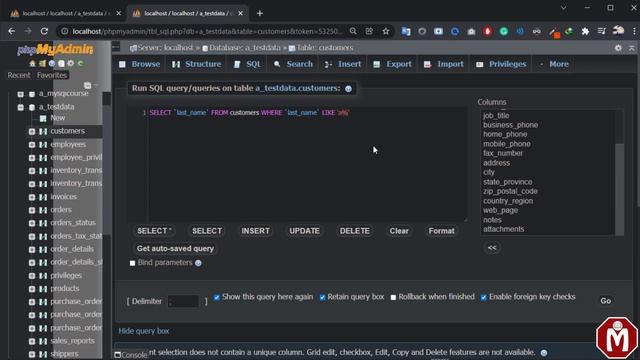Click the green log out icon in navigation panel
640x360 pixels.
tap(42, 63)
